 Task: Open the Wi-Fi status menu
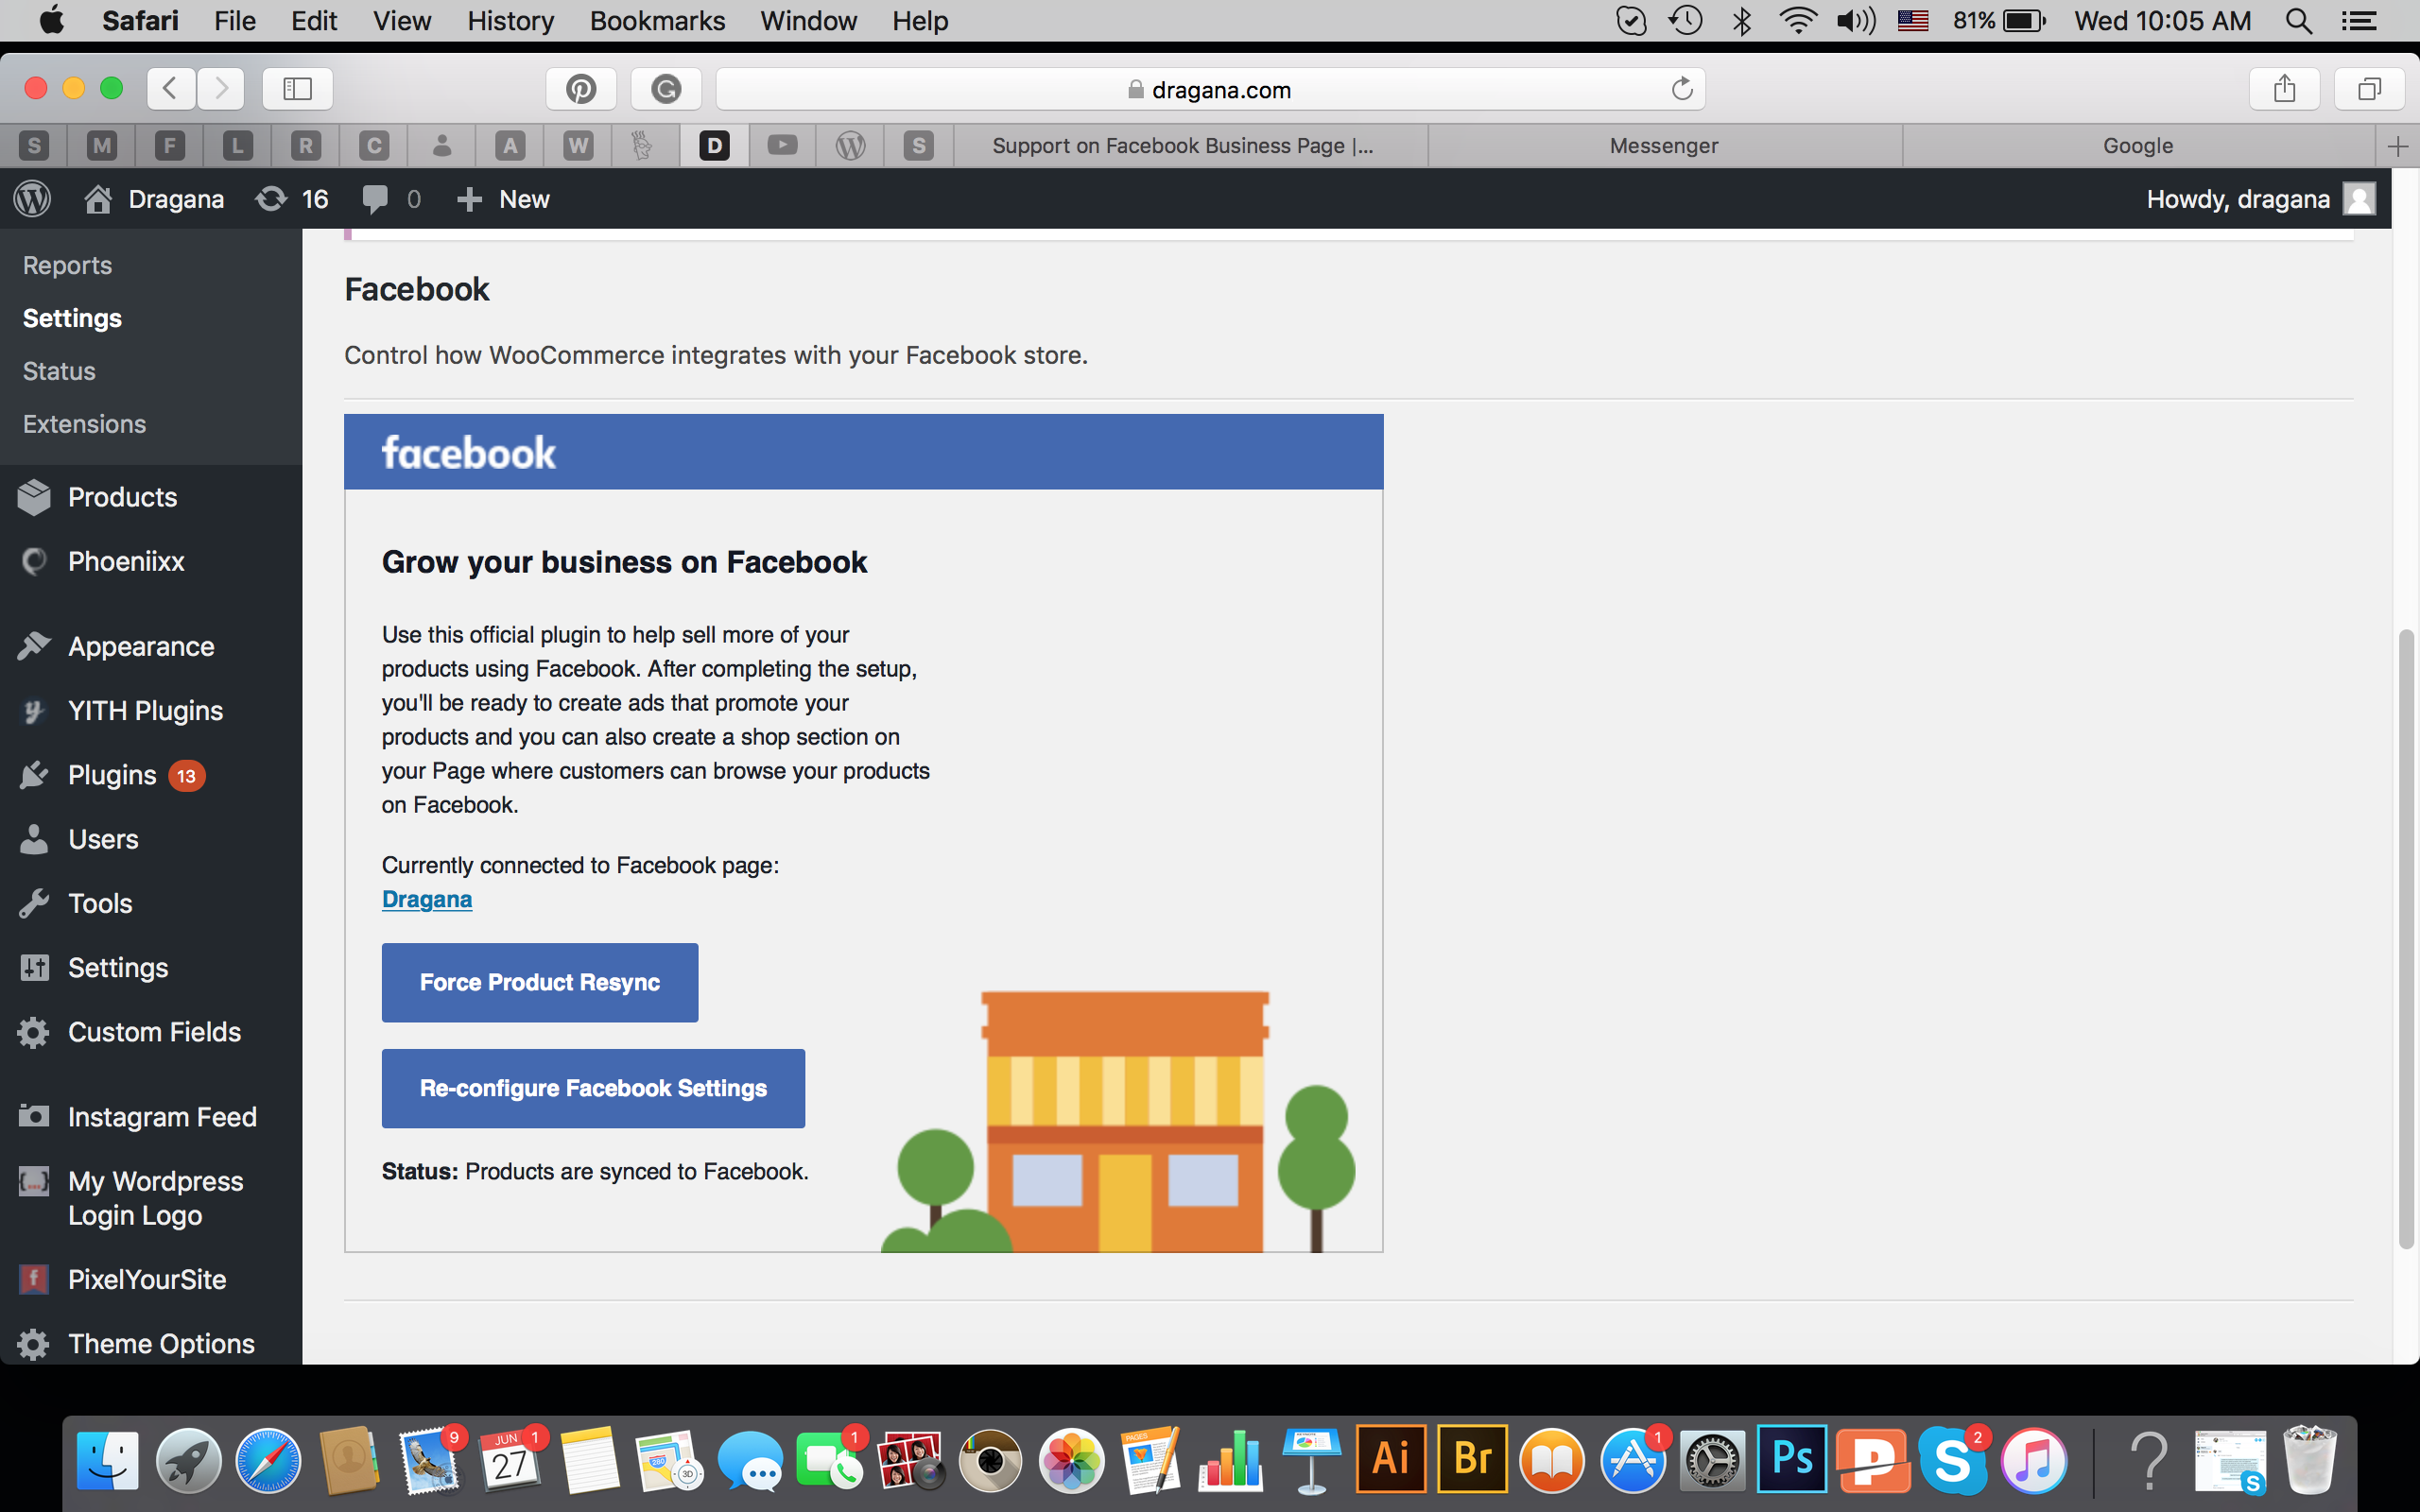click(1798, 21)
